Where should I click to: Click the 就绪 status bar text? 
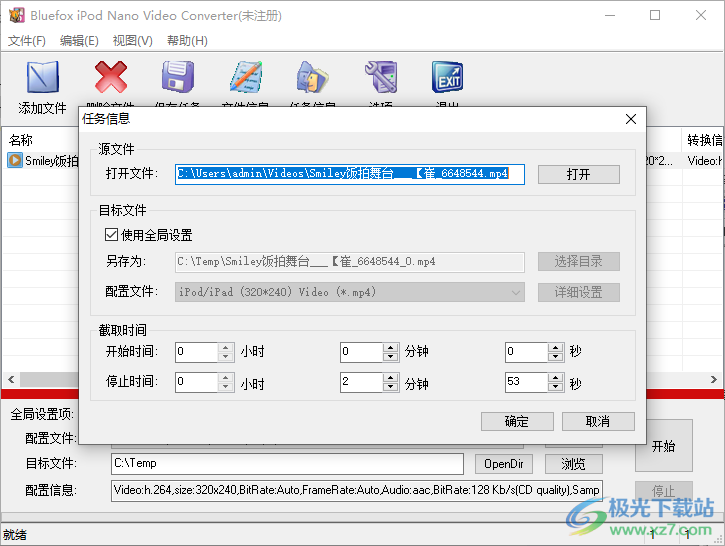tap(15, 535)
